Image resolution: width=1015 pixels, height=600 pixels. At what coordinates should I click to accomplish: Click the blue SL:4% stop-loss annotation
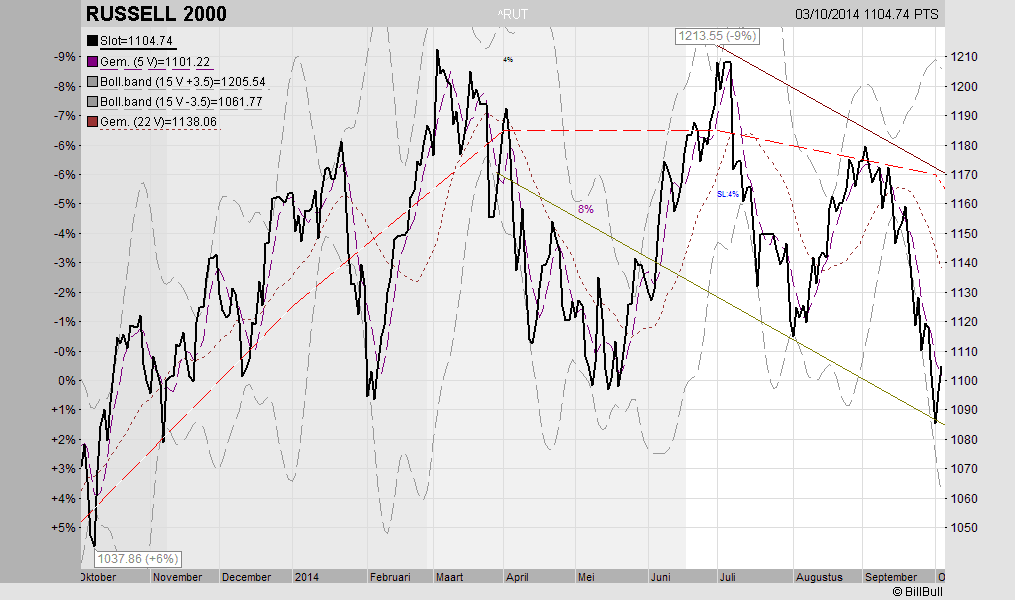point(728,194)
